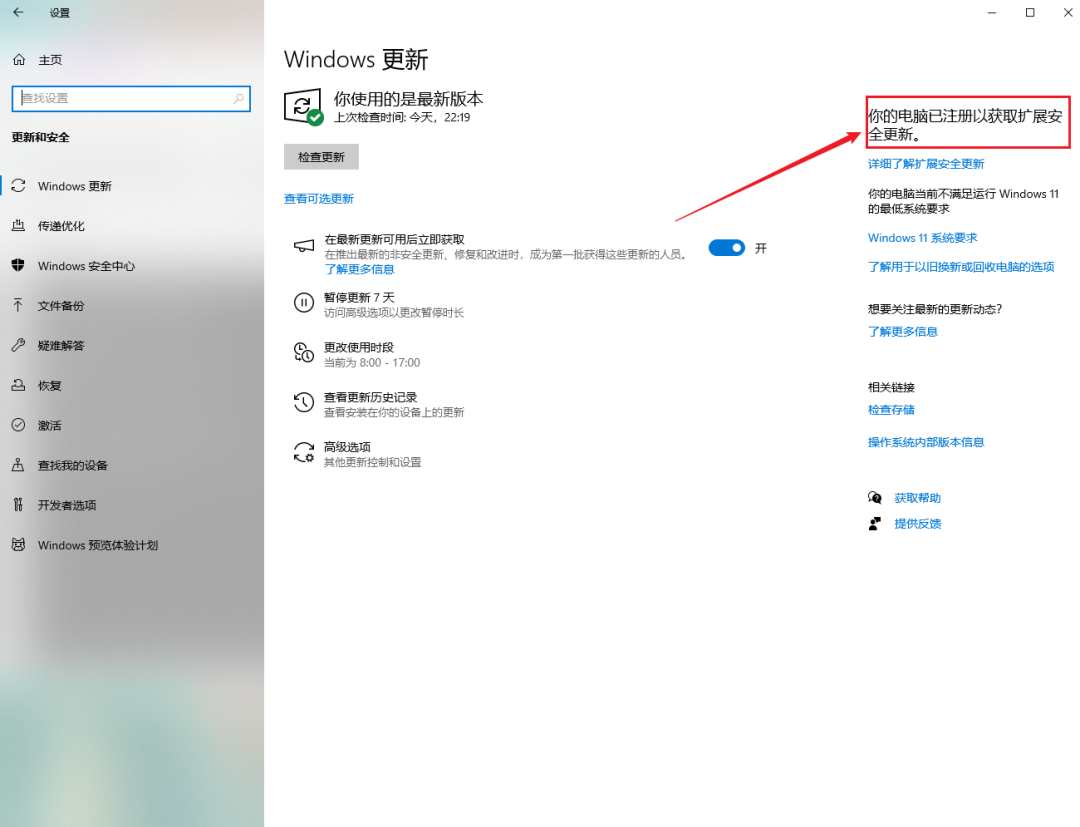Open Windows 预览体验计划 from the sidebar
Image resolution: width=1080 pixels, height=827 pixels.
[20, 545]
